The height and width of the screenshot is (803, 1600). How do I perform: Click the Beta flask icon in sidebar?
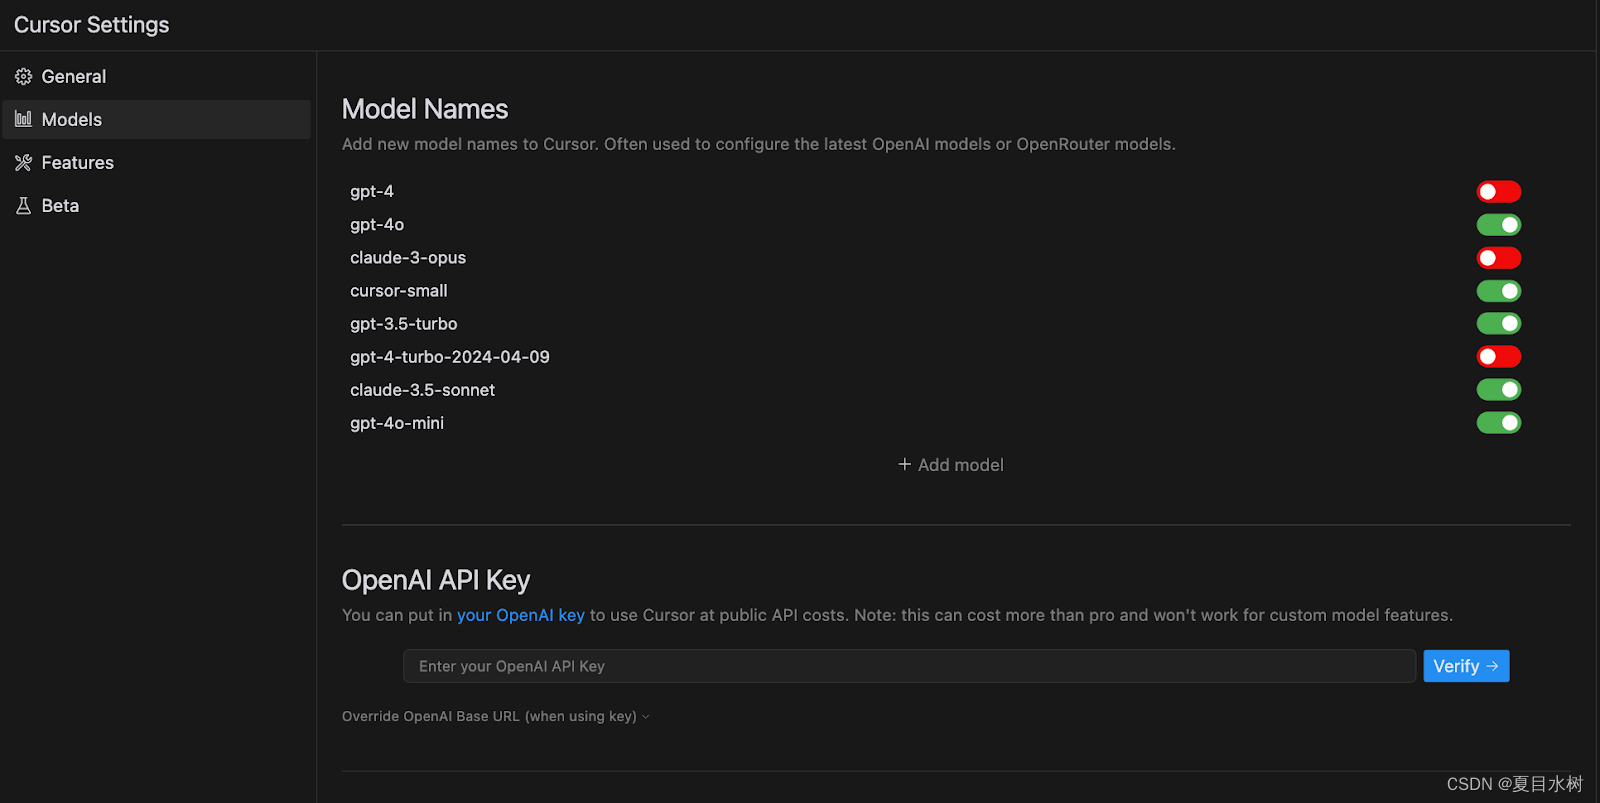pos(23,205)
